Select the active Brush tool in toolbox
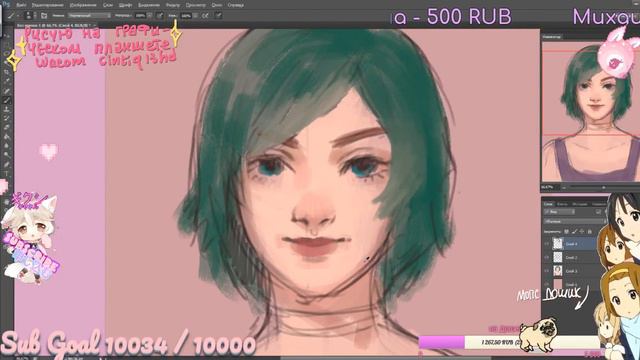 tap(7, 100)
